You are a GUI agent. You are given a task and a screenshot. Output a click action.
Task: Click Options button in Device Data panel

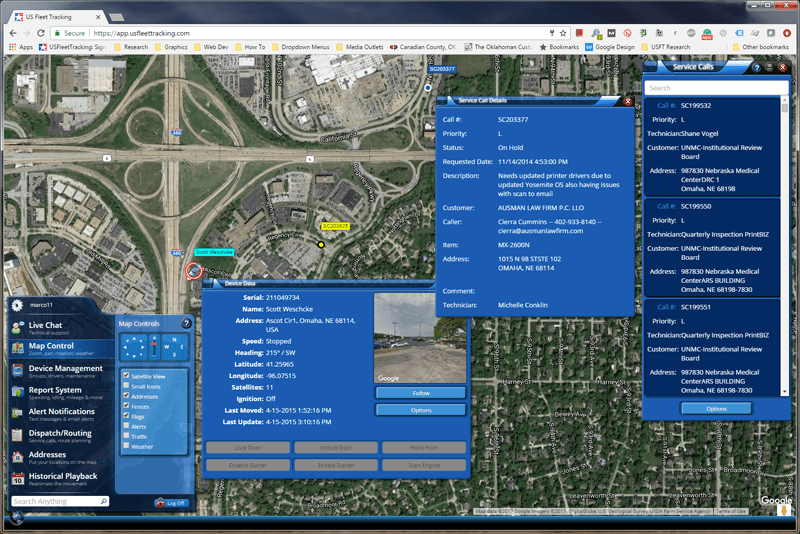[420, 410]
